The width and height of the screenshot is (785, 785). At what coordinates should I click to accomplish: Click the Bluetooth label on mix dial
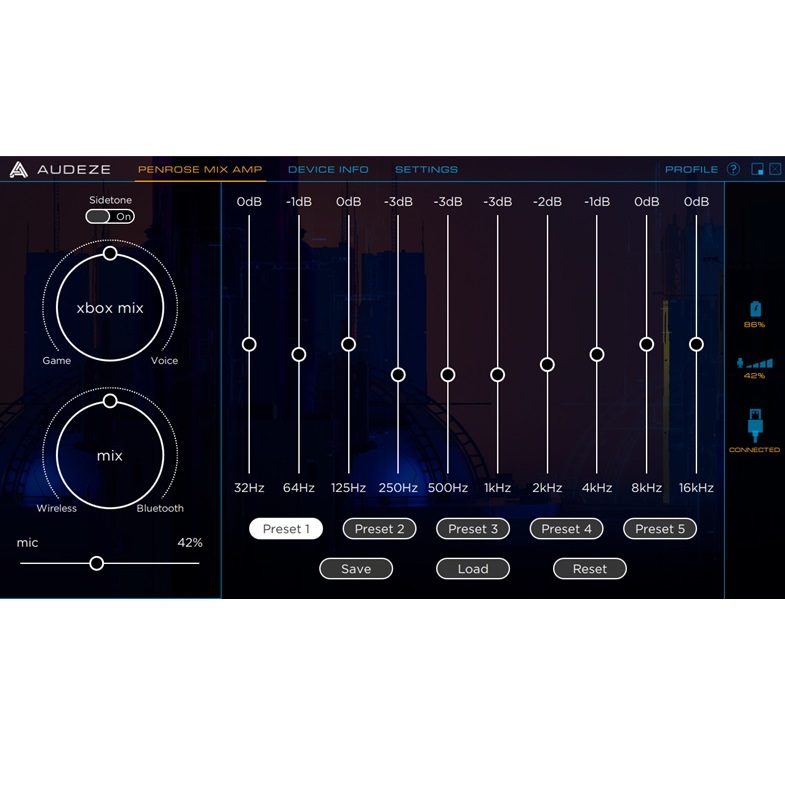pos(160,508)
